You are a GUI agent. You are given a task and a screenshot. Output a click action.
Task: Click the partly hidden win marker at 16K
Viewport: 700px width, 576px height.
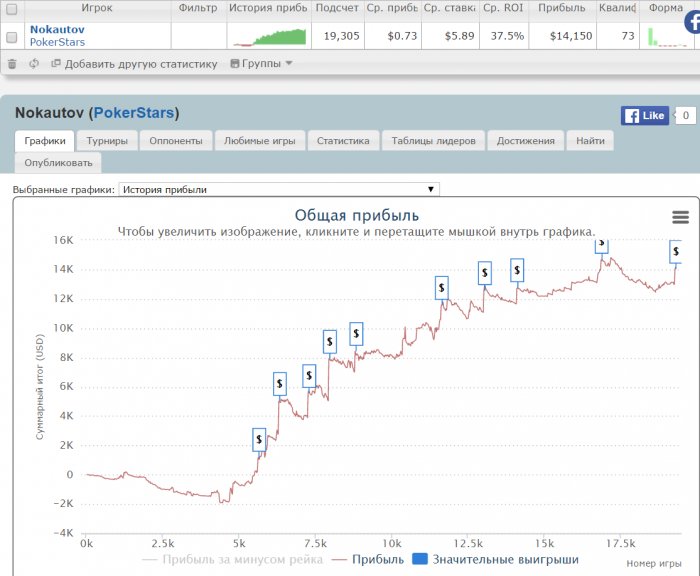pyautogui.click(x=601, y=247)
